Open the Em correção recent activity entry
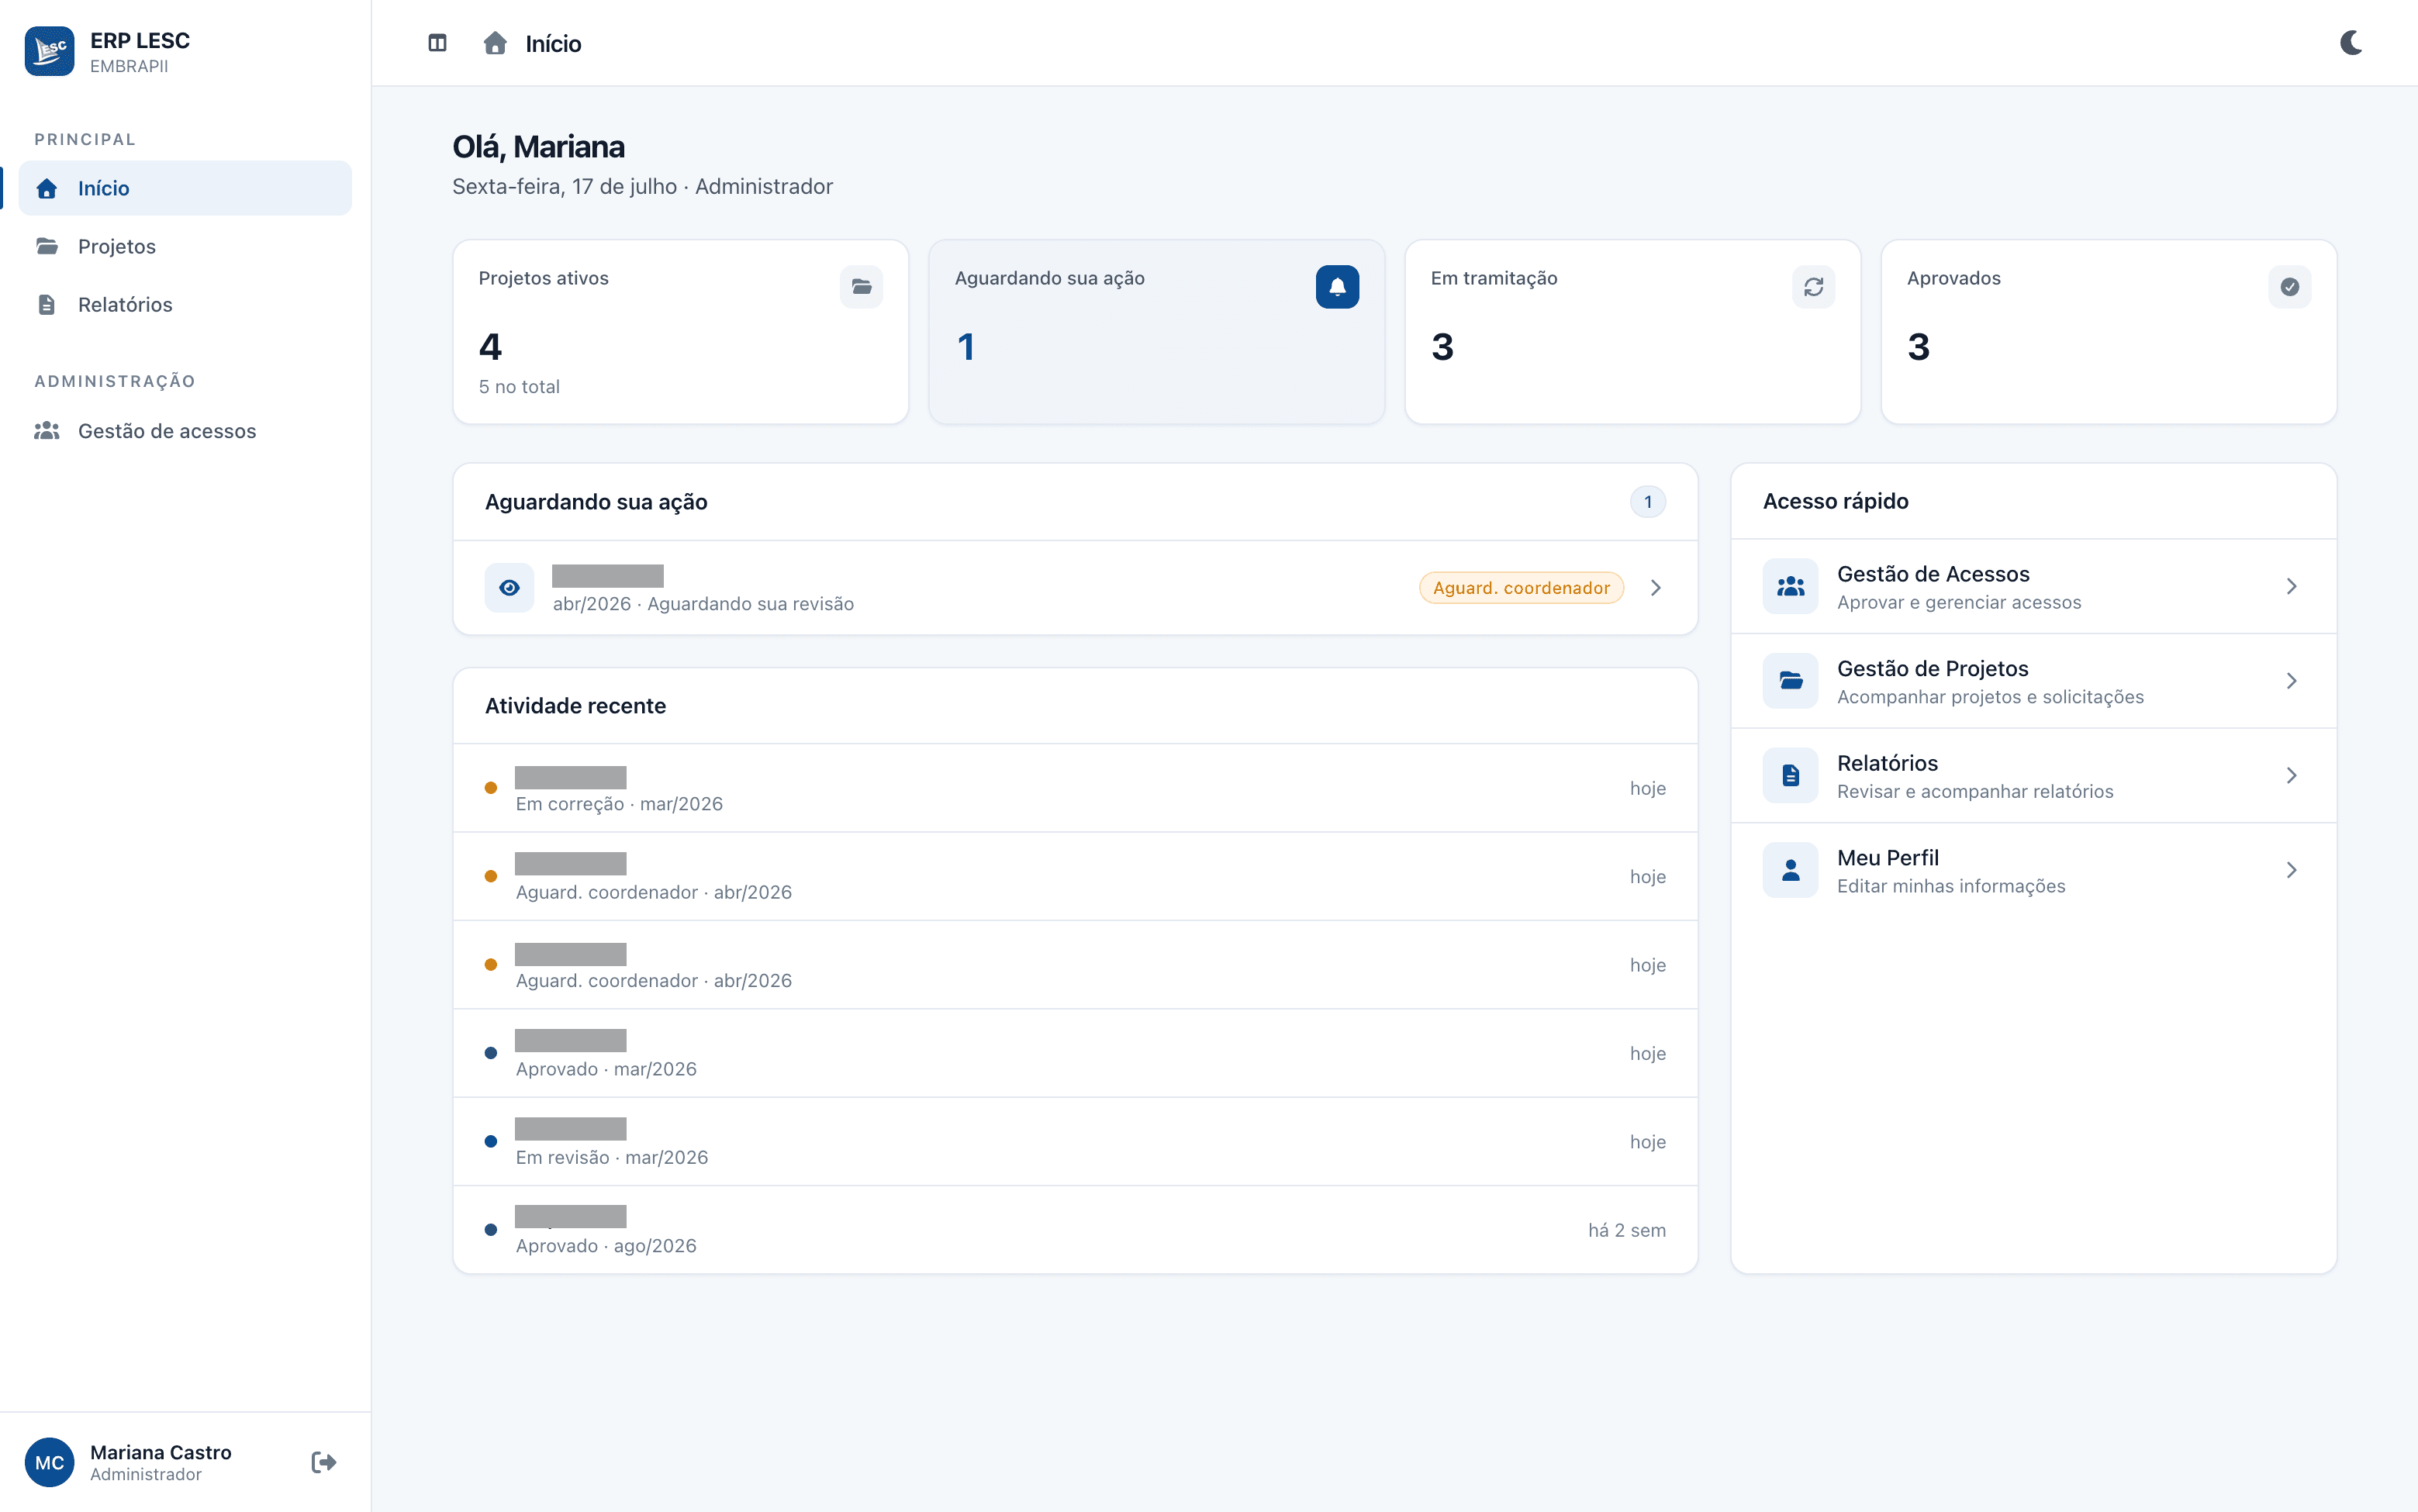The image size is (2418, 1512). pos(1075,788)
